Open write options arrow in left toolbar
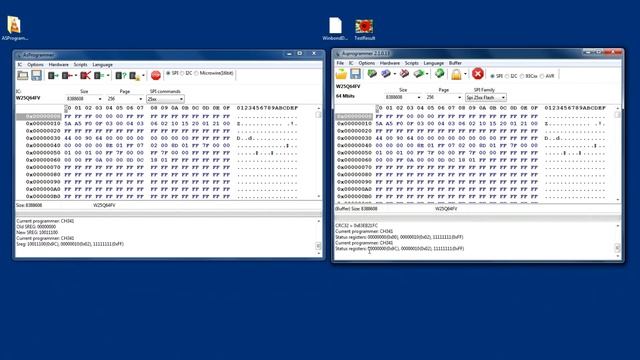640x360 pixels. [76, 76]
